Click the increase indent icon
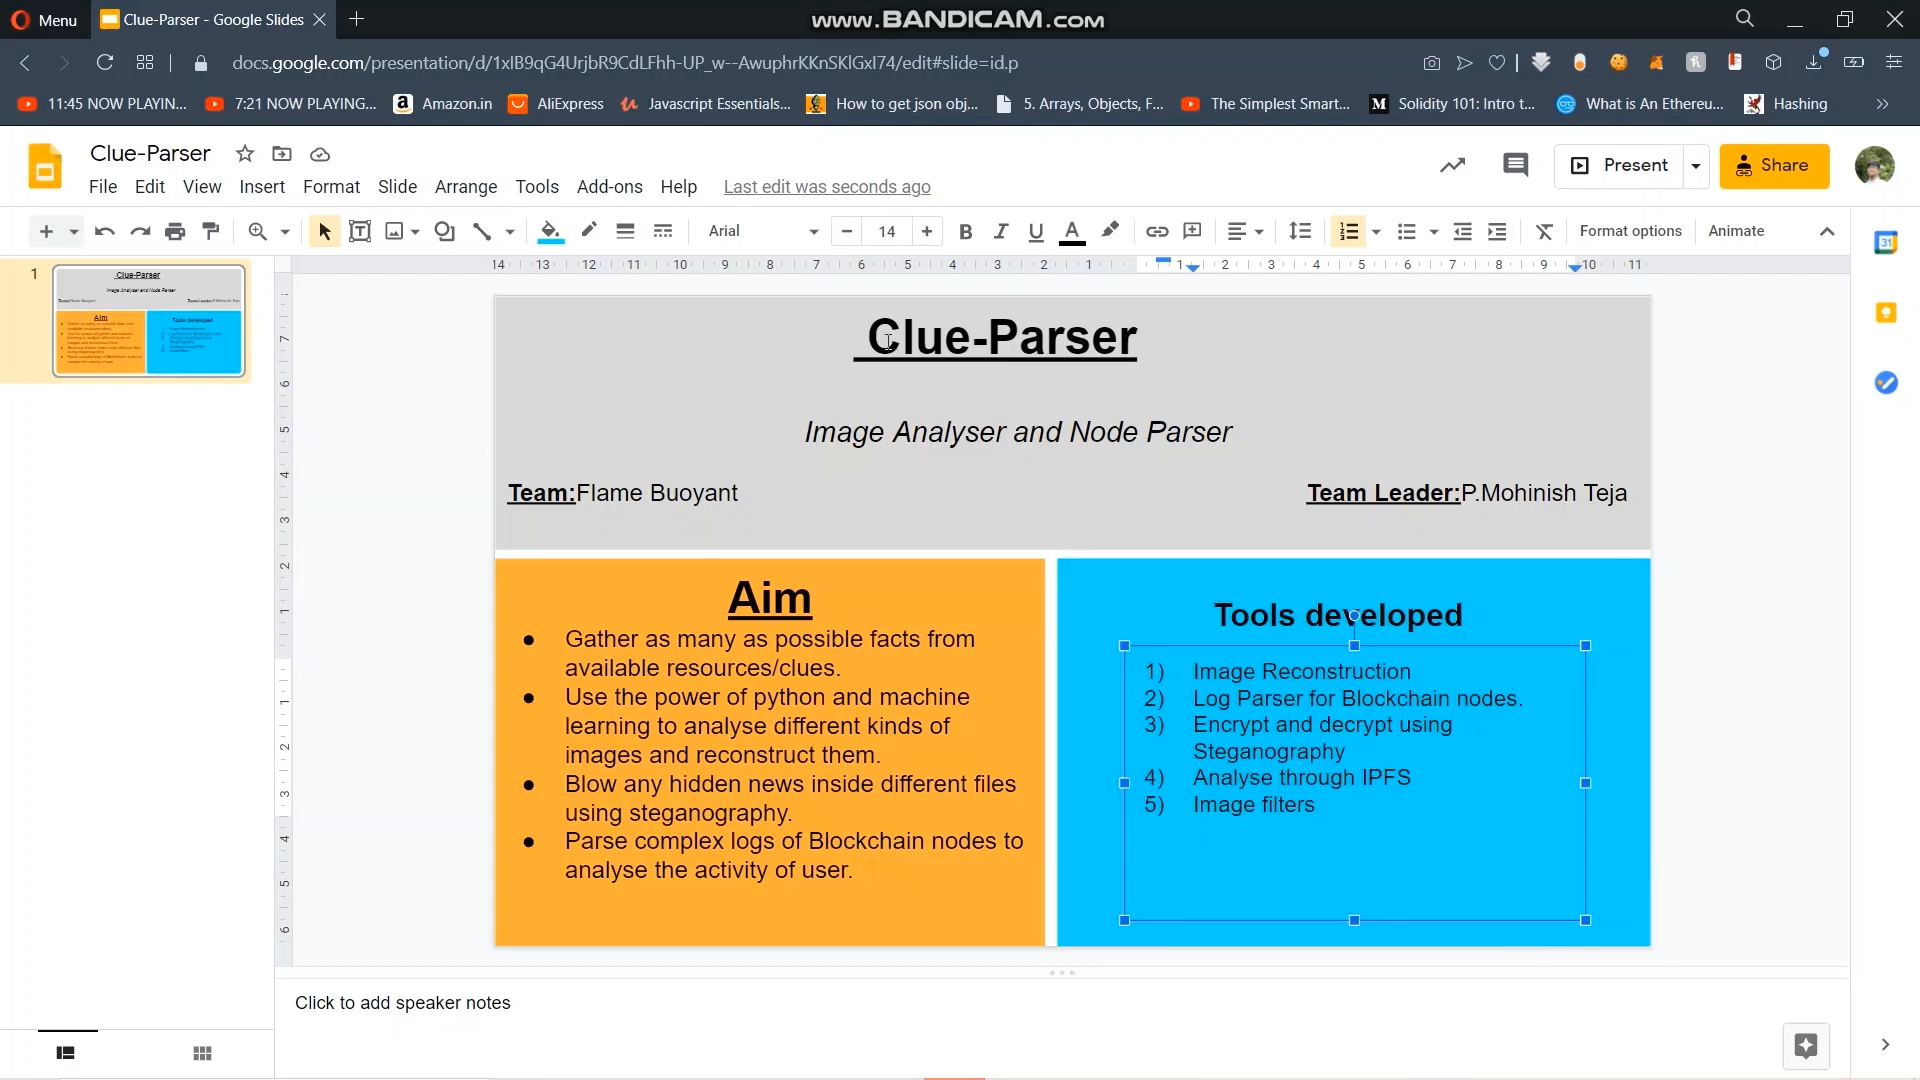 tap(1497, 231)
